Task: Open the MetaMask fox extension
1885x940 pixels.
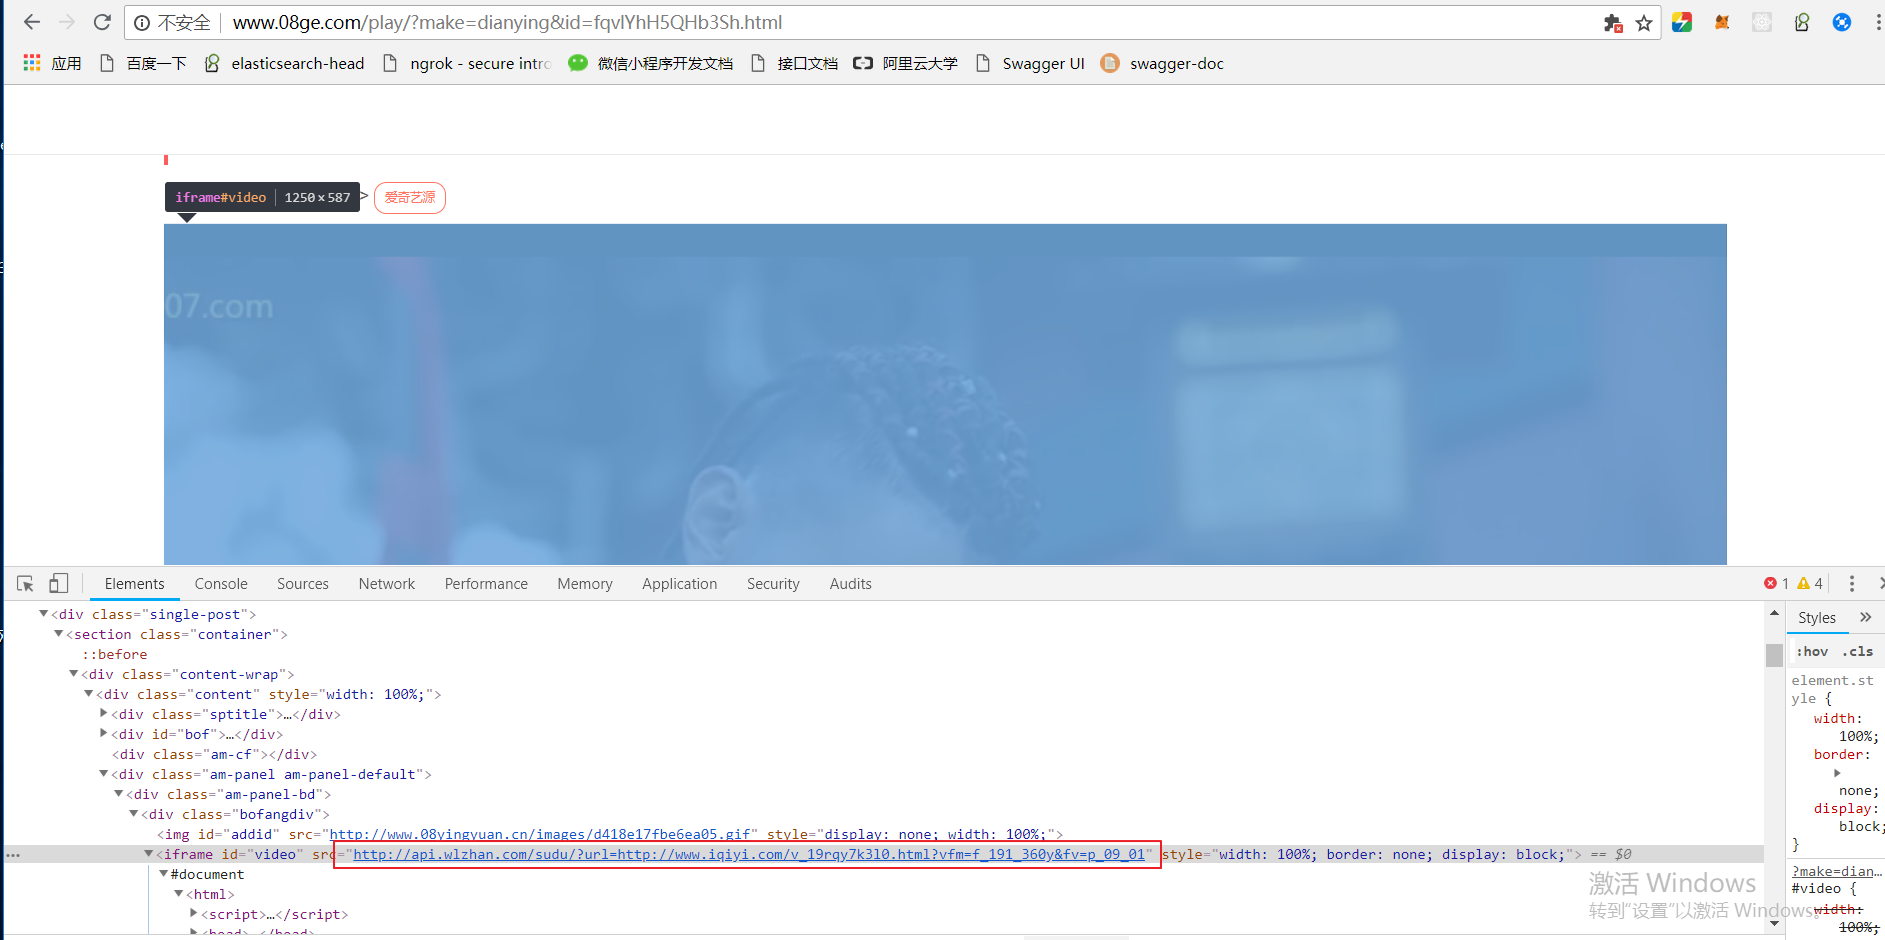Action: click(1722, 22)
